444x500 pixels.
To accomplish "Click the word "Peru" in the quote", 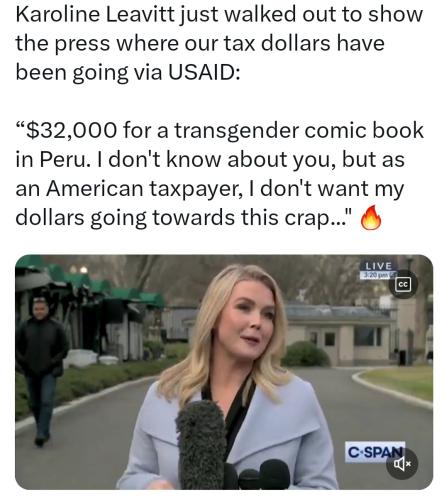I will click(63, 159).
